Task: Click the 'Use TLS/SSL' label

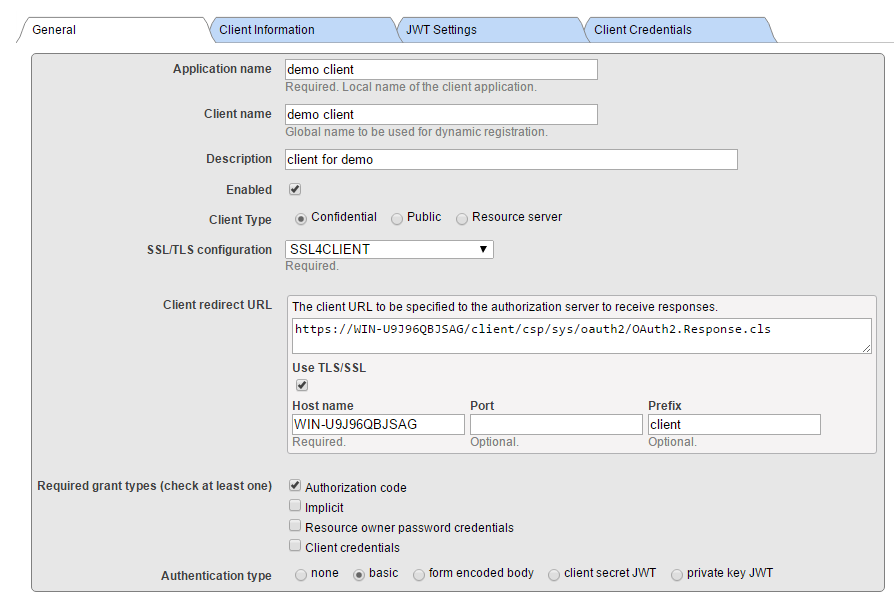Action: pyautogui.click(x=329, y=368)
